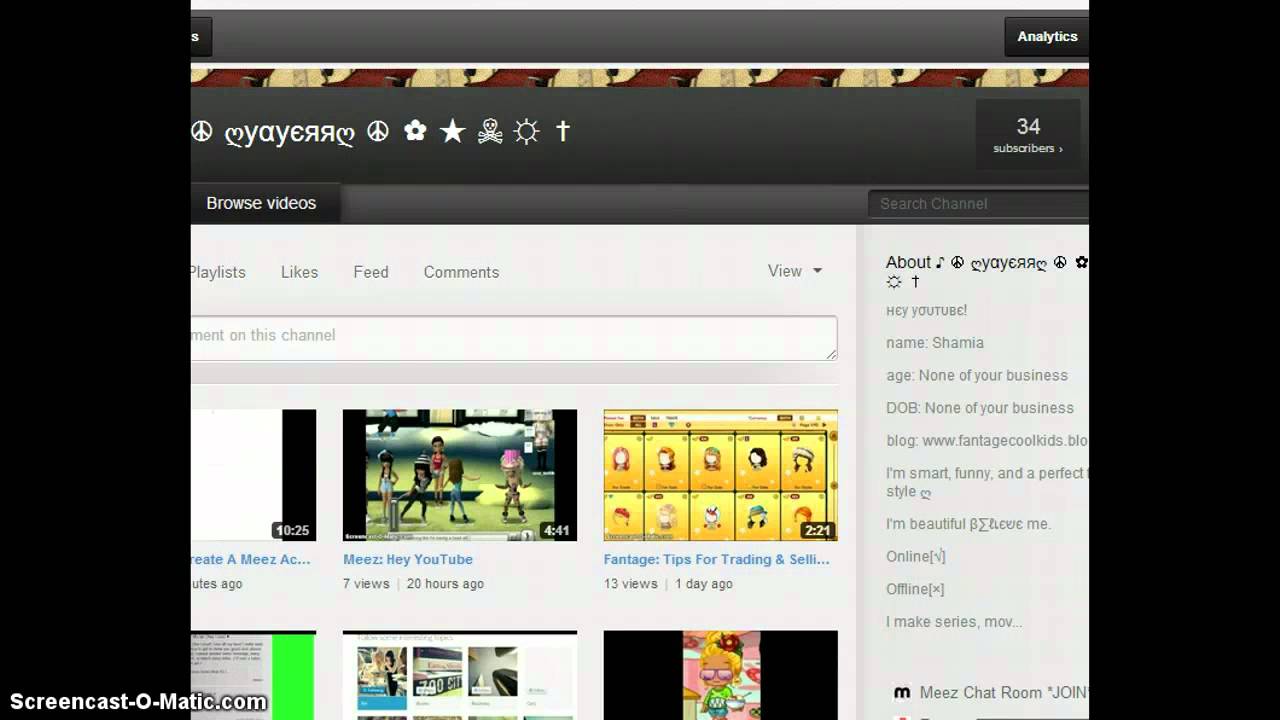1280x720 pixels.
Task: Click the 'hey youtube!' text in About section
Action: (926, 310)
